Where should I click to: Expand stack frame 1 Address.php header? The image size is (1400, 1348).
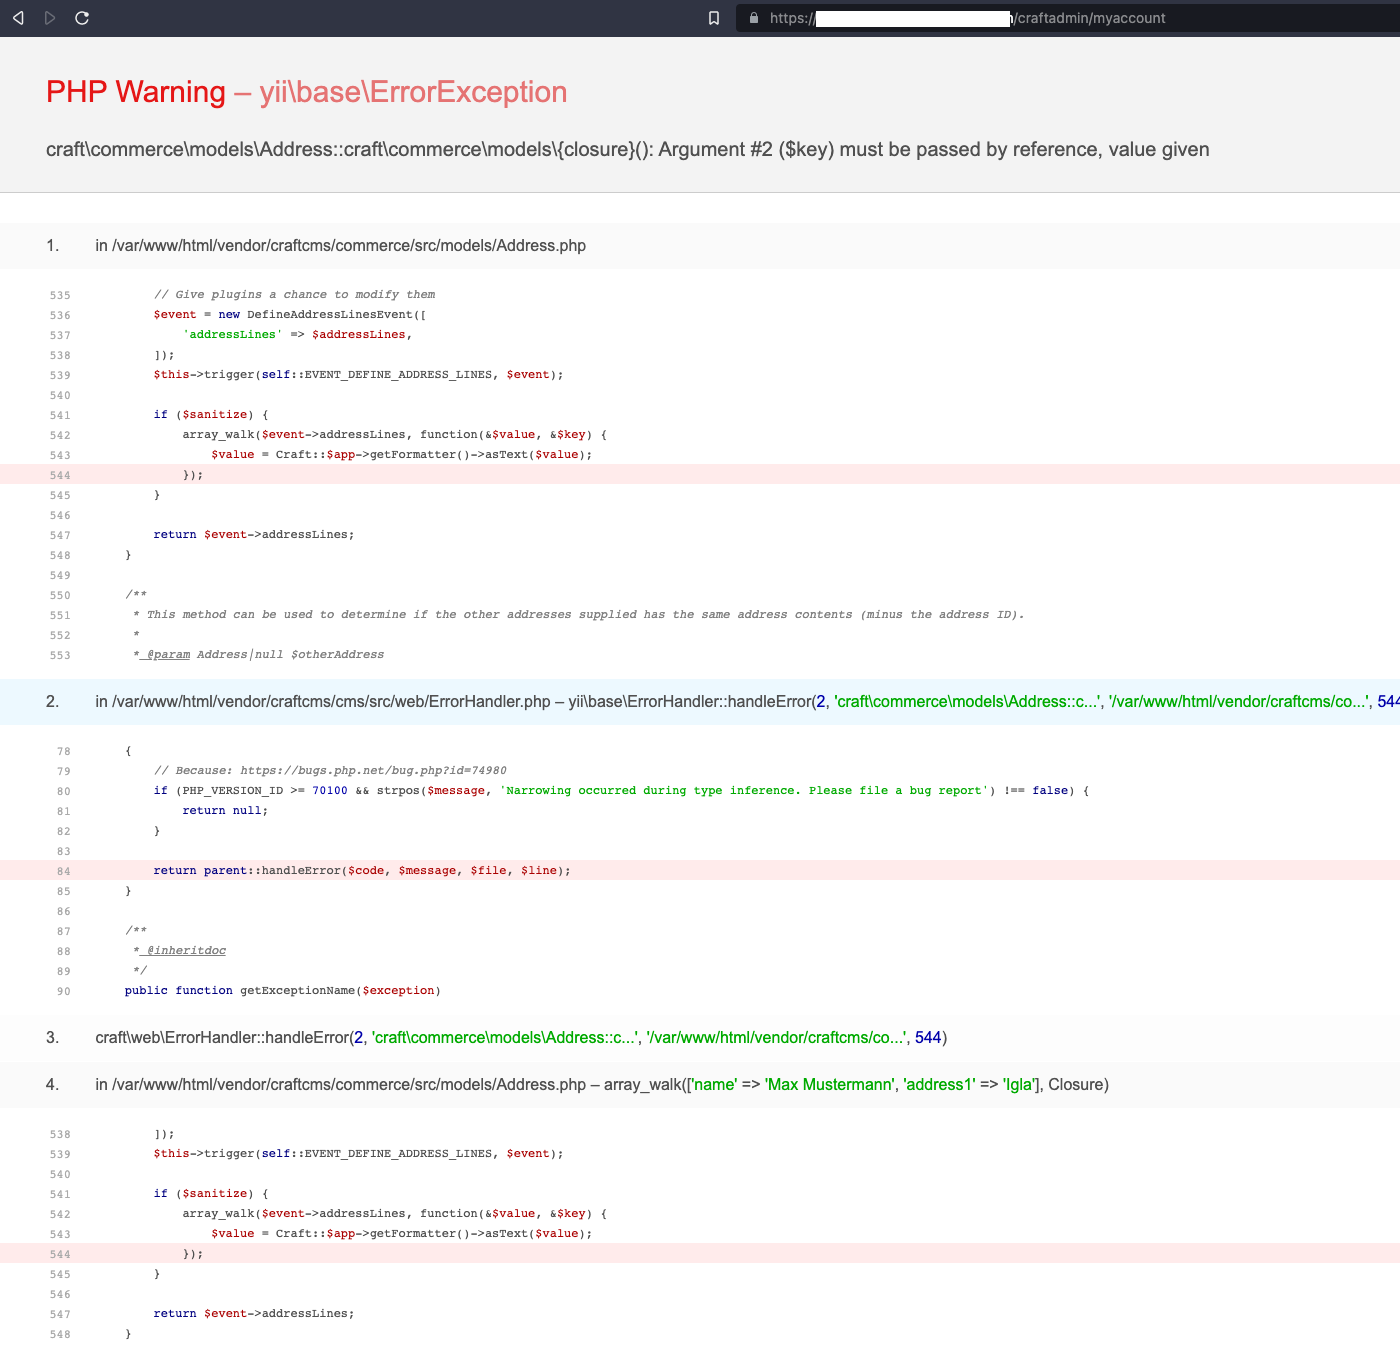point(700,246)
